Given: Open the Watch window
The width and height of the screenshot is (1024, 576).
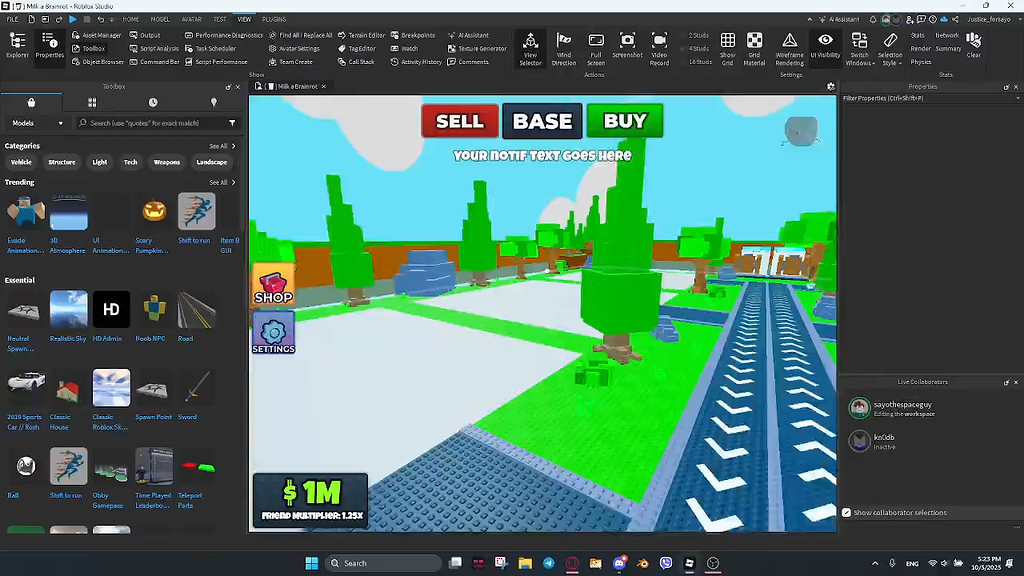Looking at the screenshot, I should point(404,48).
